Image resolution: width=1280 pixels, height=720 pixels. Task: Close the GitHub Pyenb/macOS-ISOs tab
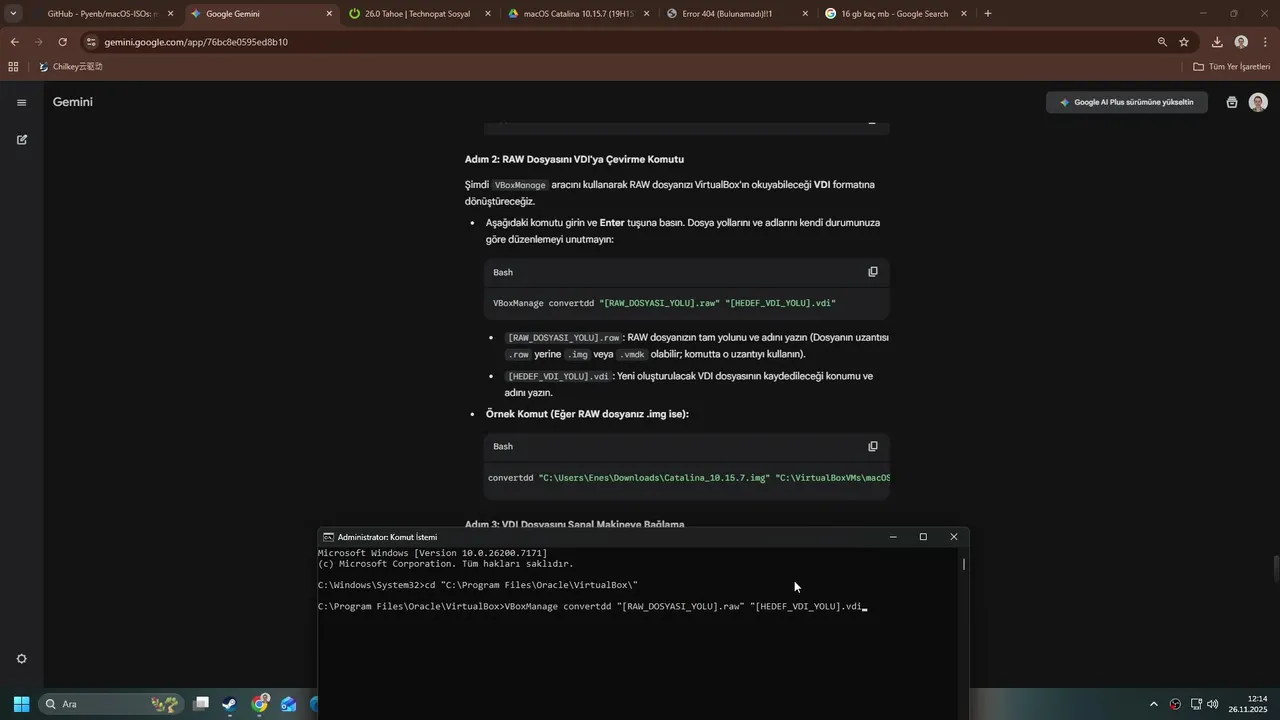[x=170, y=14]
